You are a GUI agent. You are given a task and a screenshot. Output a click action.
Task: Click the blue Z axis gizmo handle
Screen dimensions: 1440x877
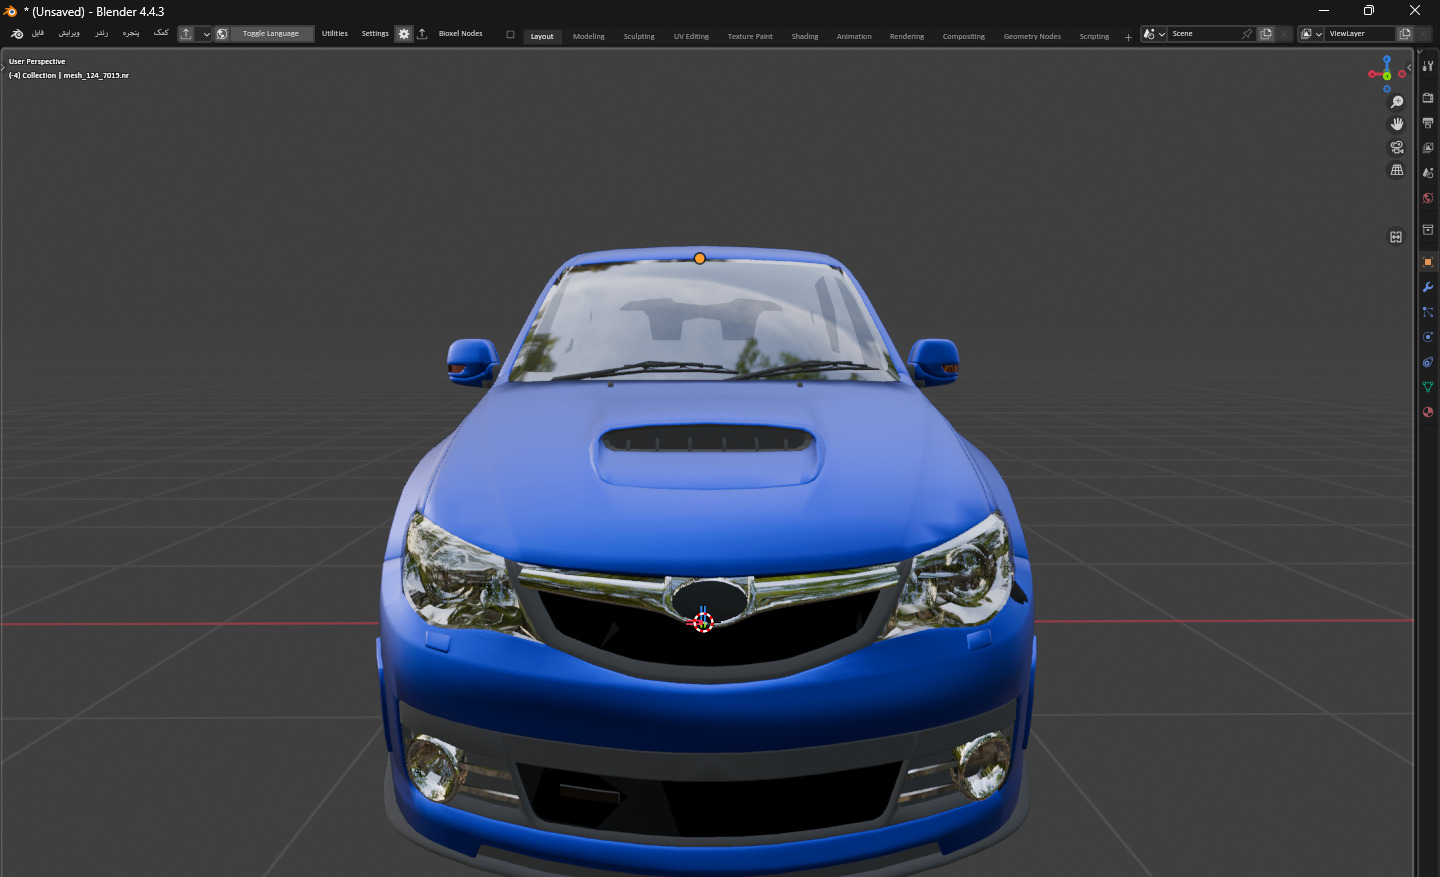[1387, 60]
